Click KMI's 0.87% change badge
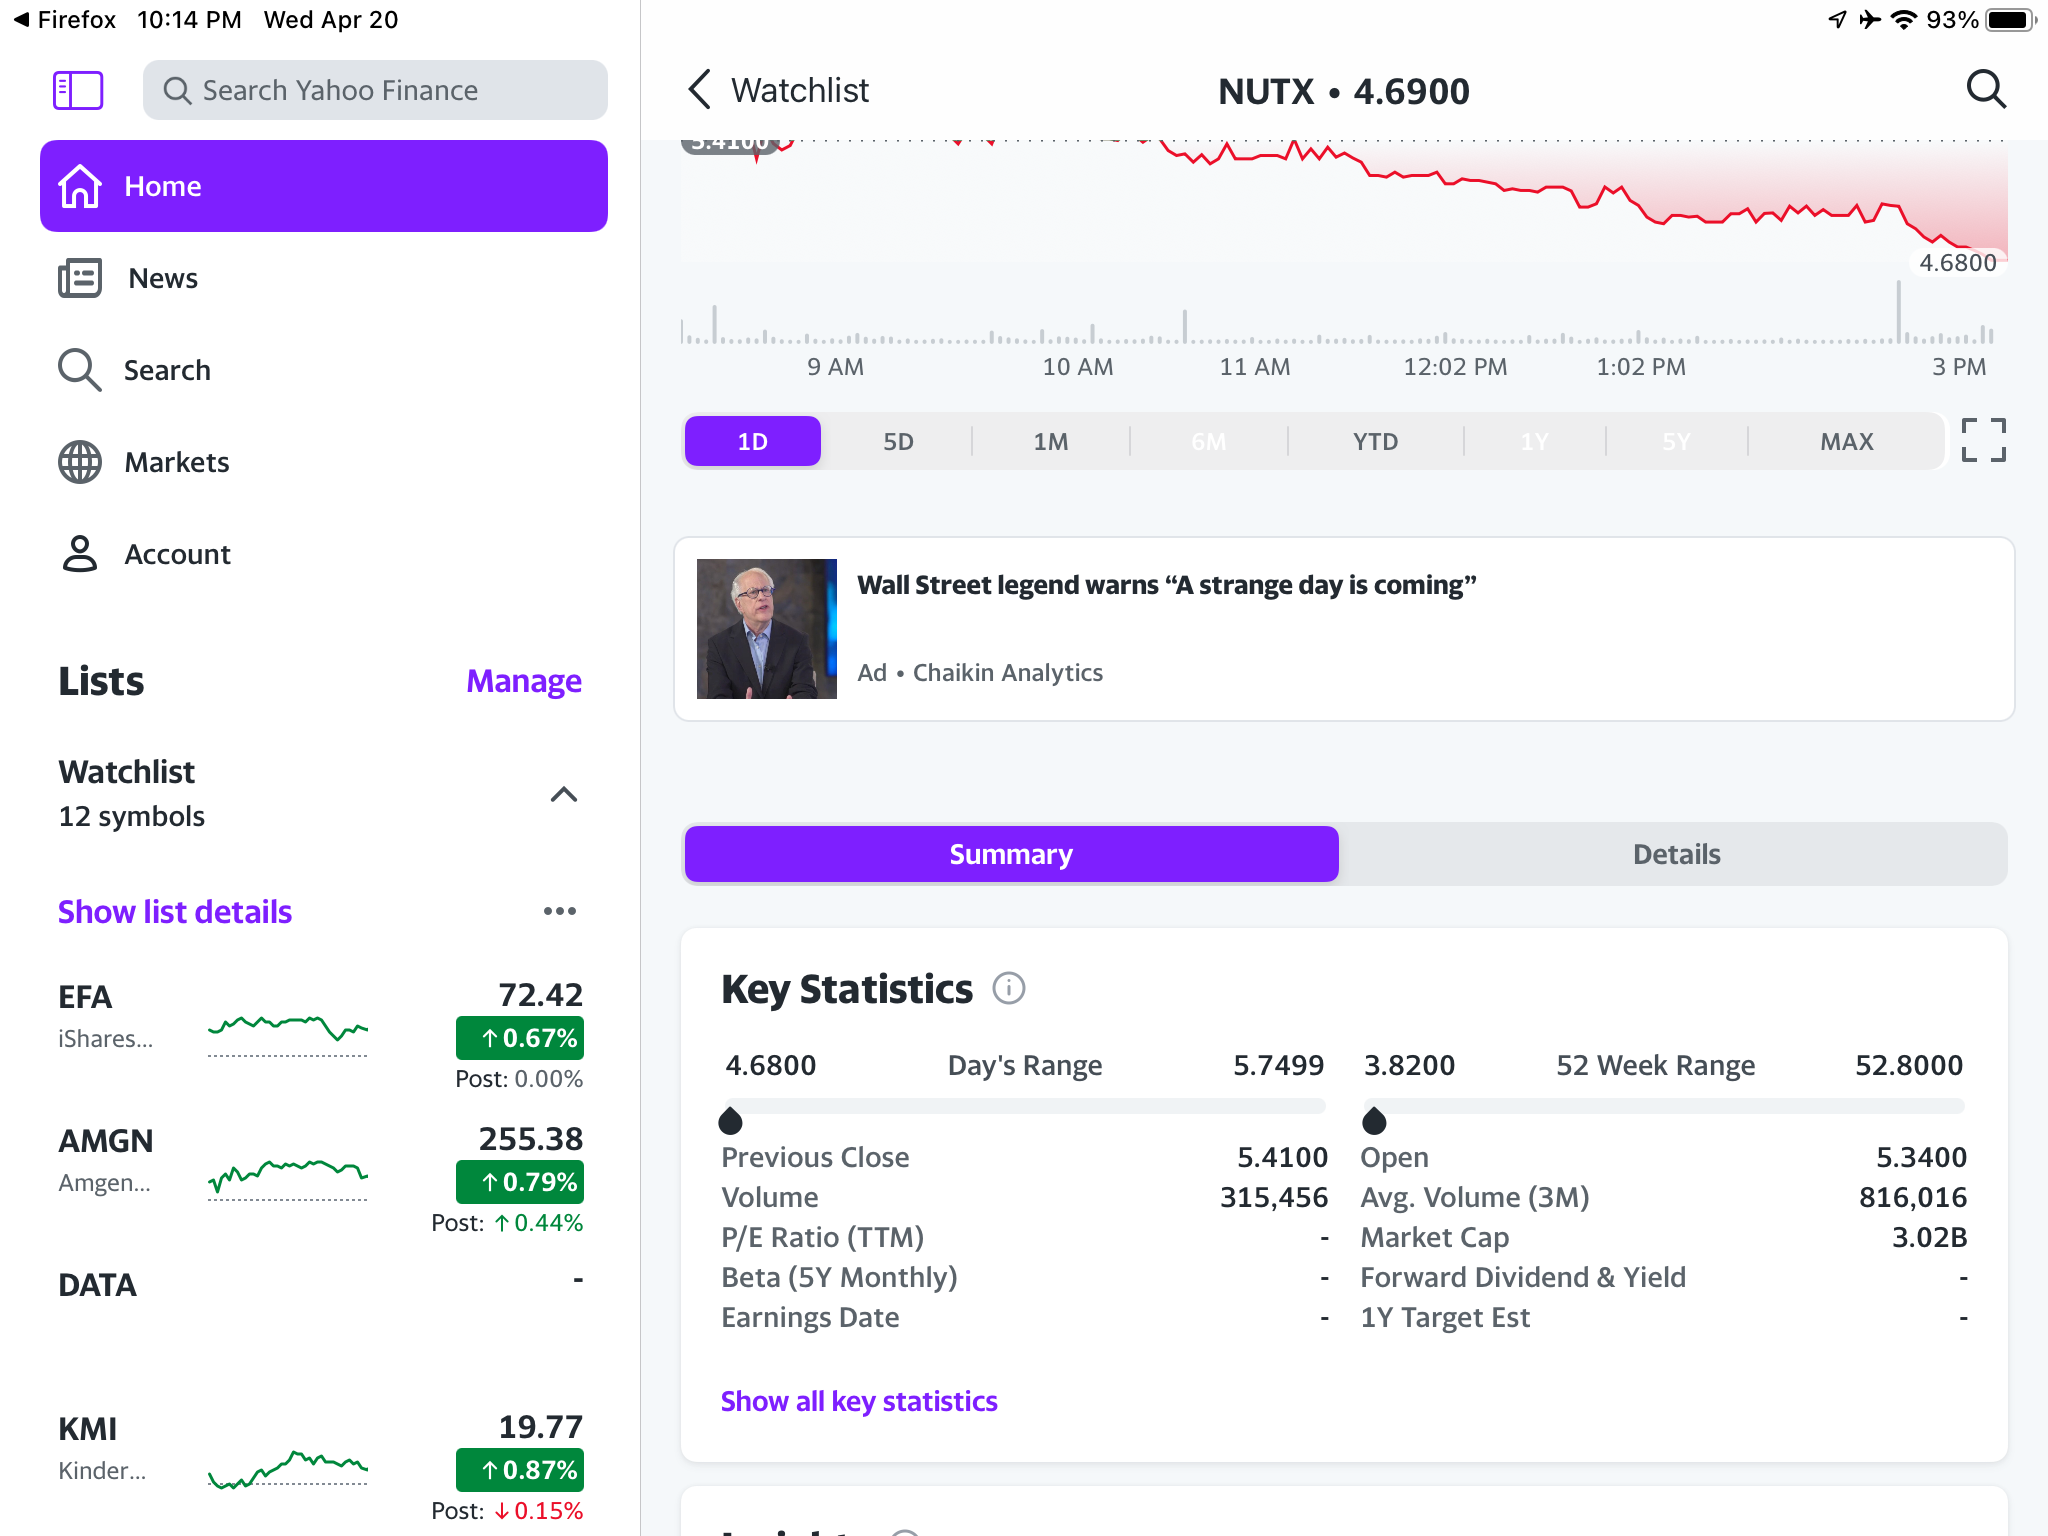Viewport: 2048px width, 1536px height. click(520, 1470)
